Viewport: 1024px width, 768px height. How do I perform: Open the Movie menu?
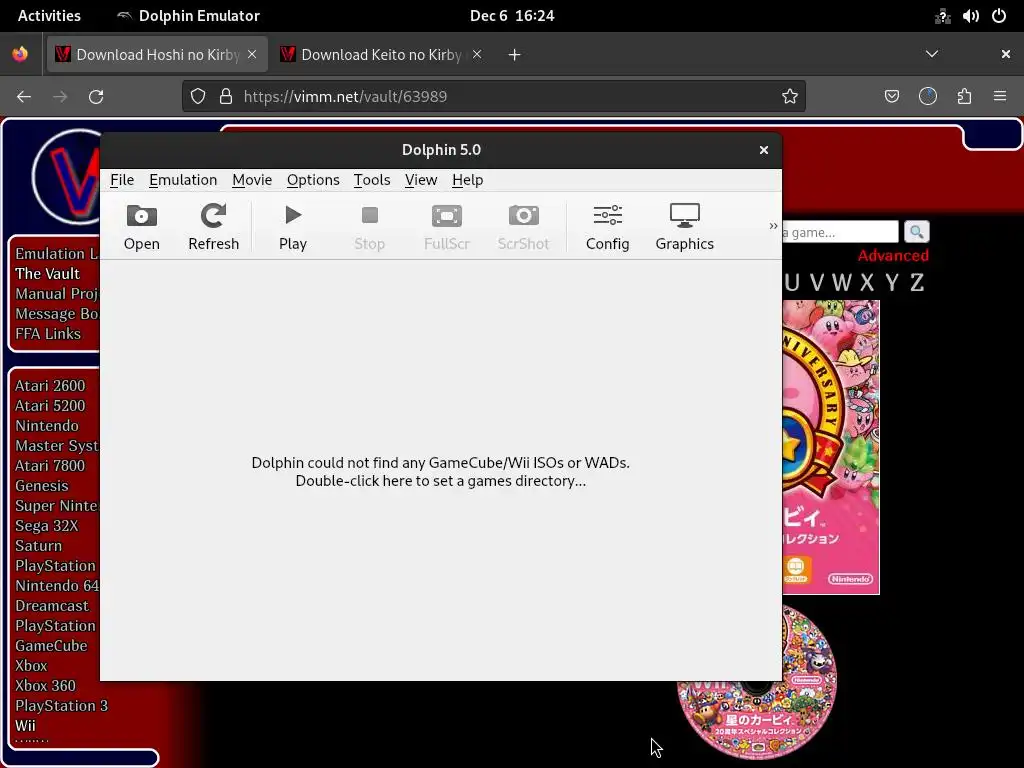tap(252, 180)
